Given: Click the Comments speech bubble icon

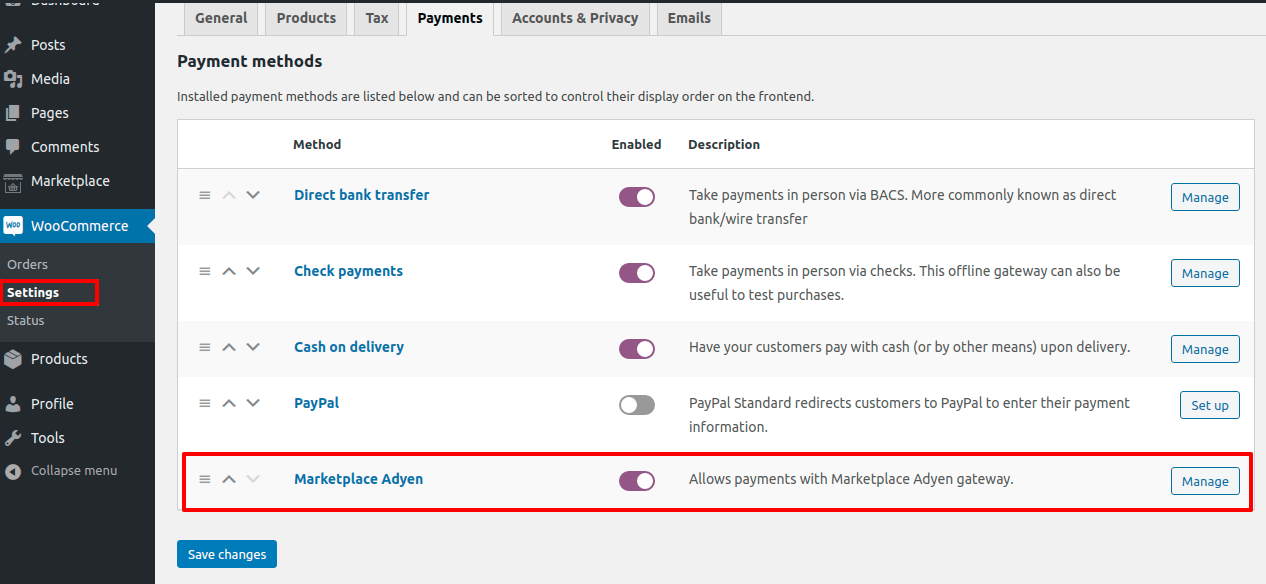Looking at the screenshot, I should (13, 147).
